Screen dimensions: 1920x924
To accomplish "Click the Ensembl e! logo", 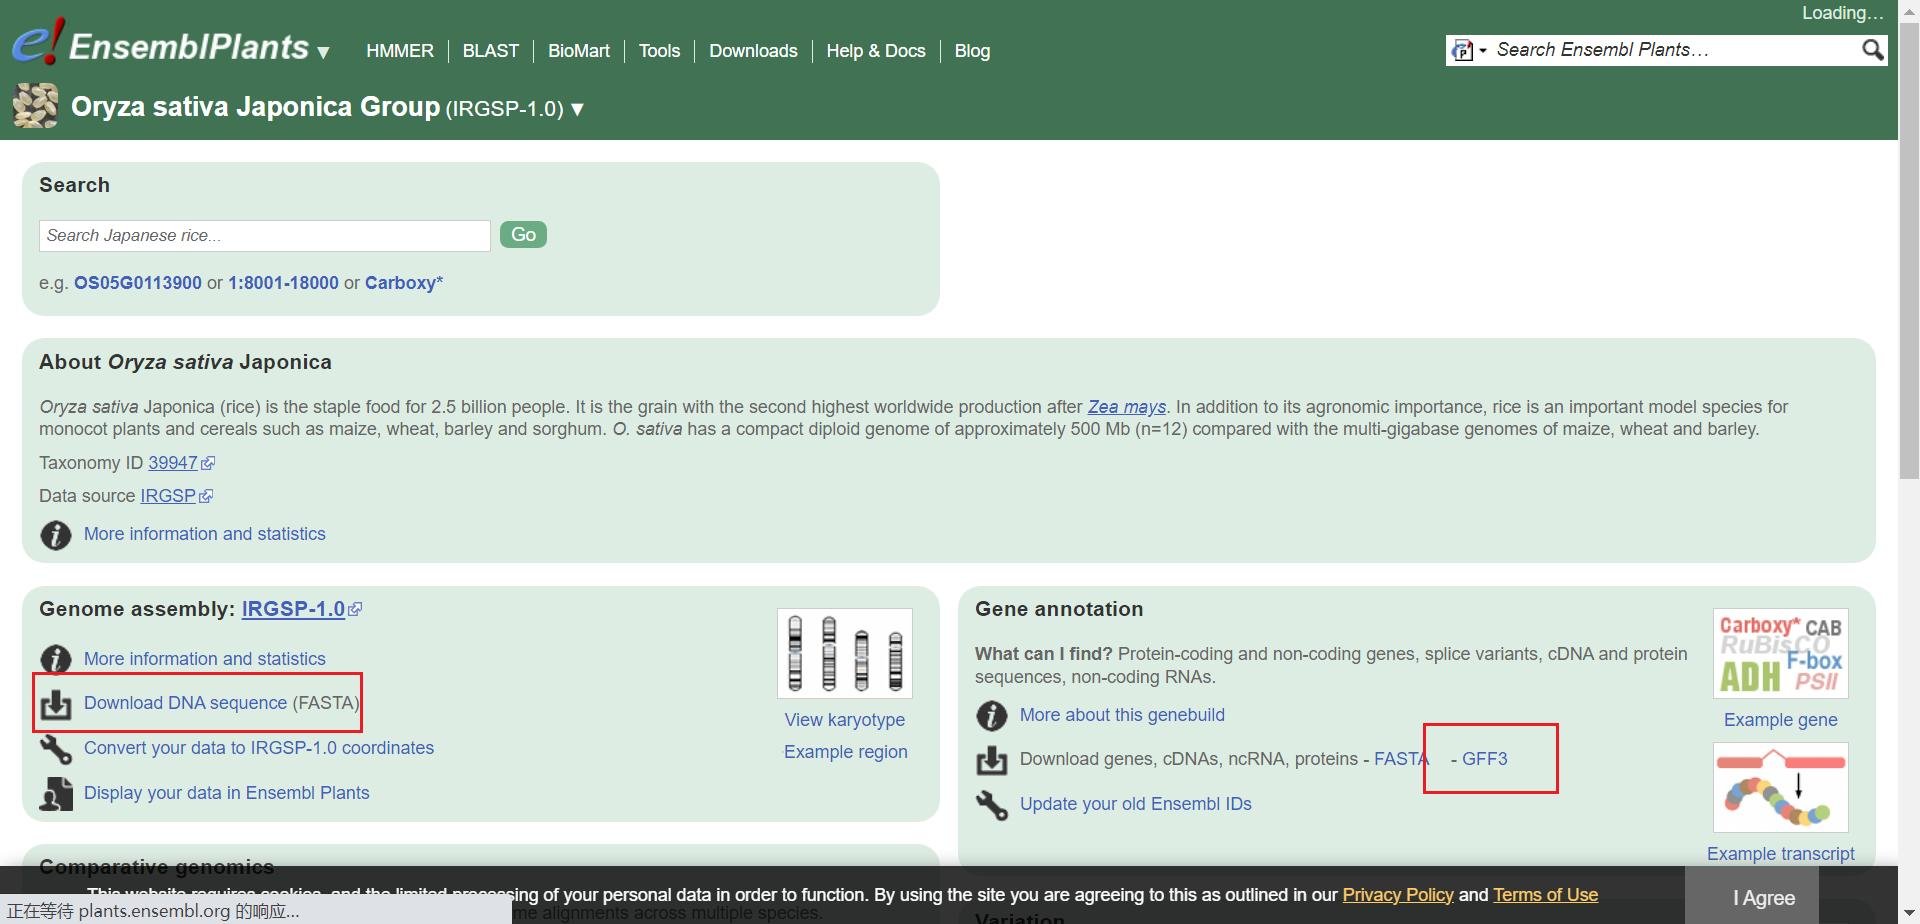I will pyautogui.click(x=38, y=44).
